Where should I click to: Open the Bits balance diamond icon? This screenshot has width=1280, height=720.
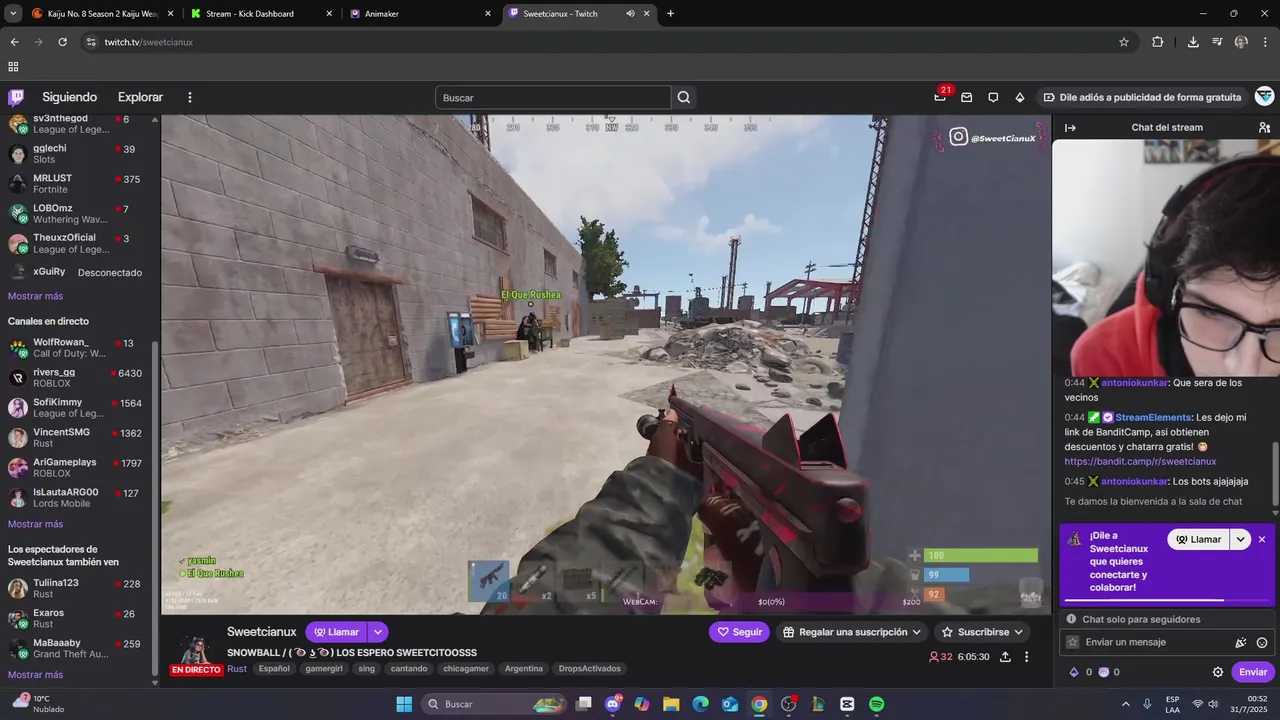pyautogui.click(x=1074, y=672)
